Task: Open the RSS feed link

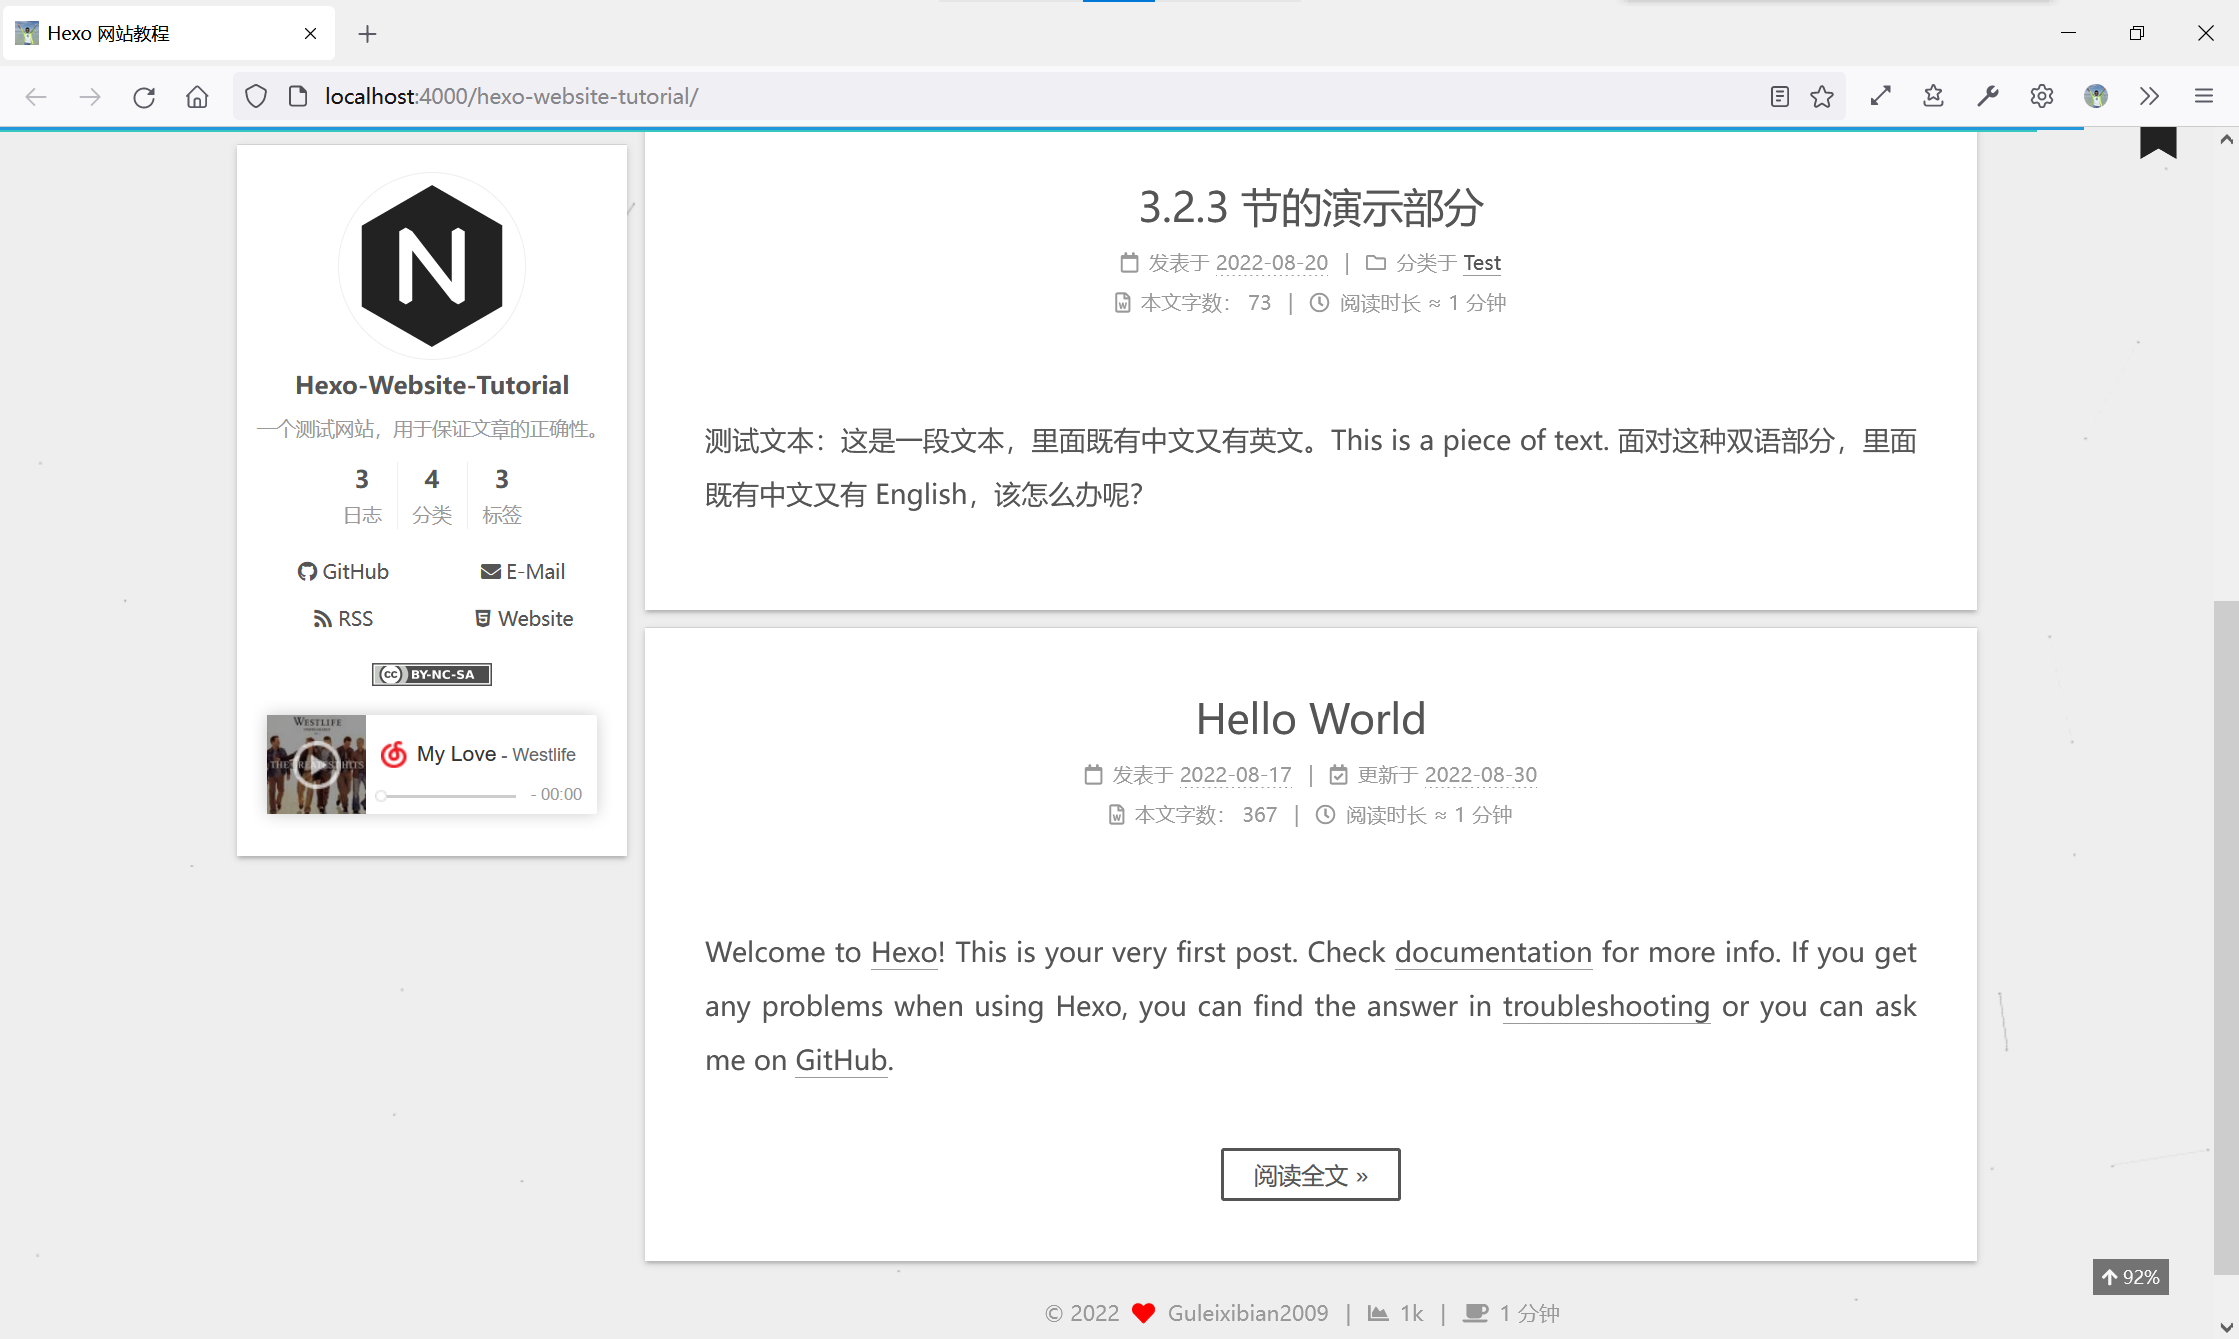Action: (x=343, y=619)
